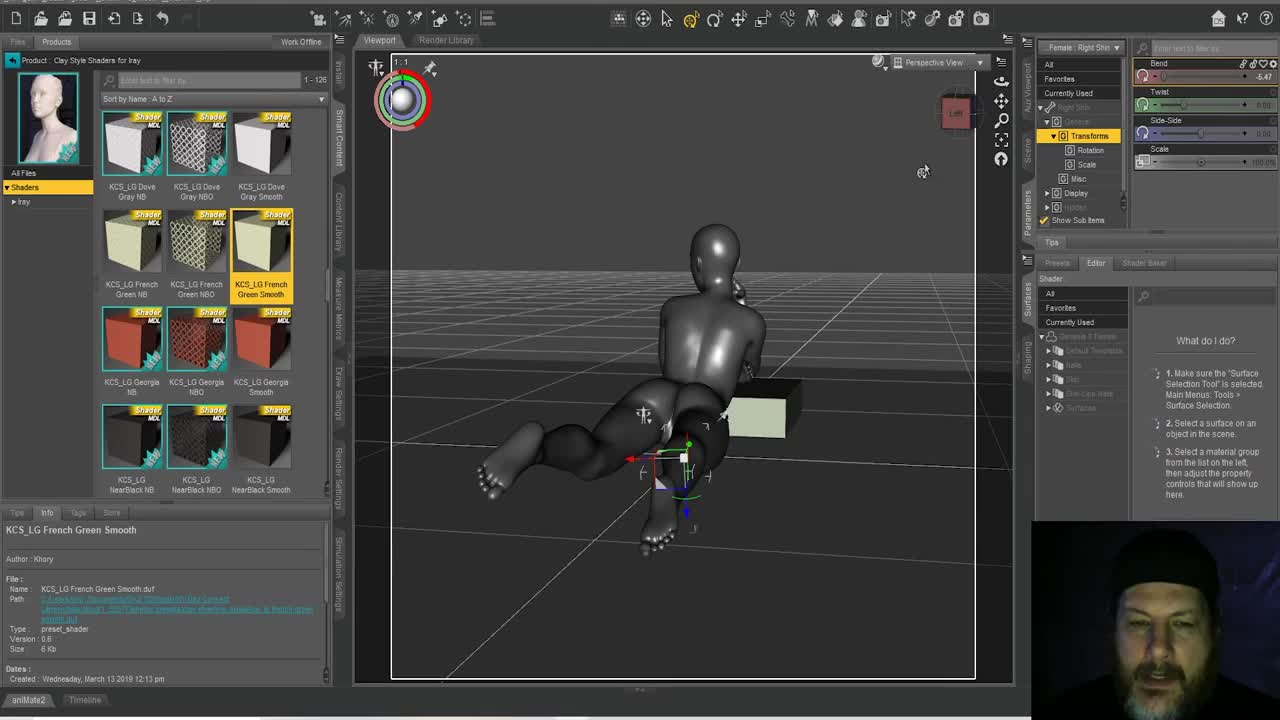Collapse the Shaders category in content tree

(7, 187)
